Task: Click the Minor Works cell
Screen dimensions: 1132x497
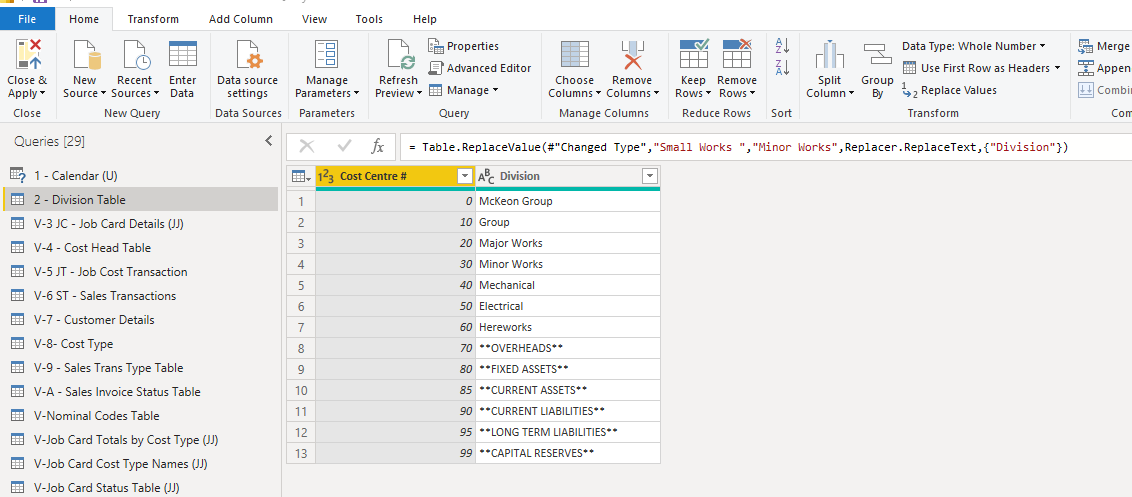Action: 567,264
